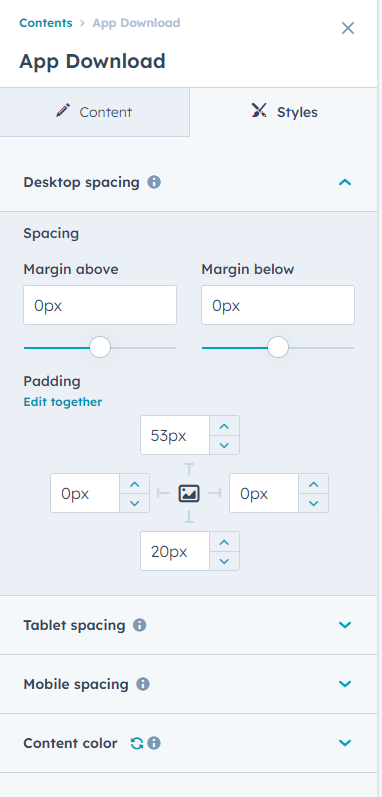The width and height of the screenshot is (382, 797).
Task: Click the info icon beside Mobile spacing
Action: (143, 684)
